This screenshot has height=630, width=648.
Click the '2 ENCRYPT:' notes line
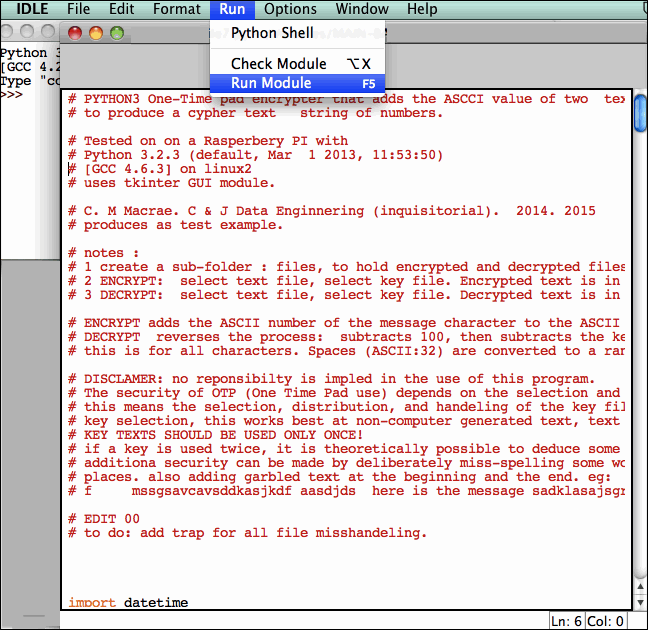click(x=346, y=281)
